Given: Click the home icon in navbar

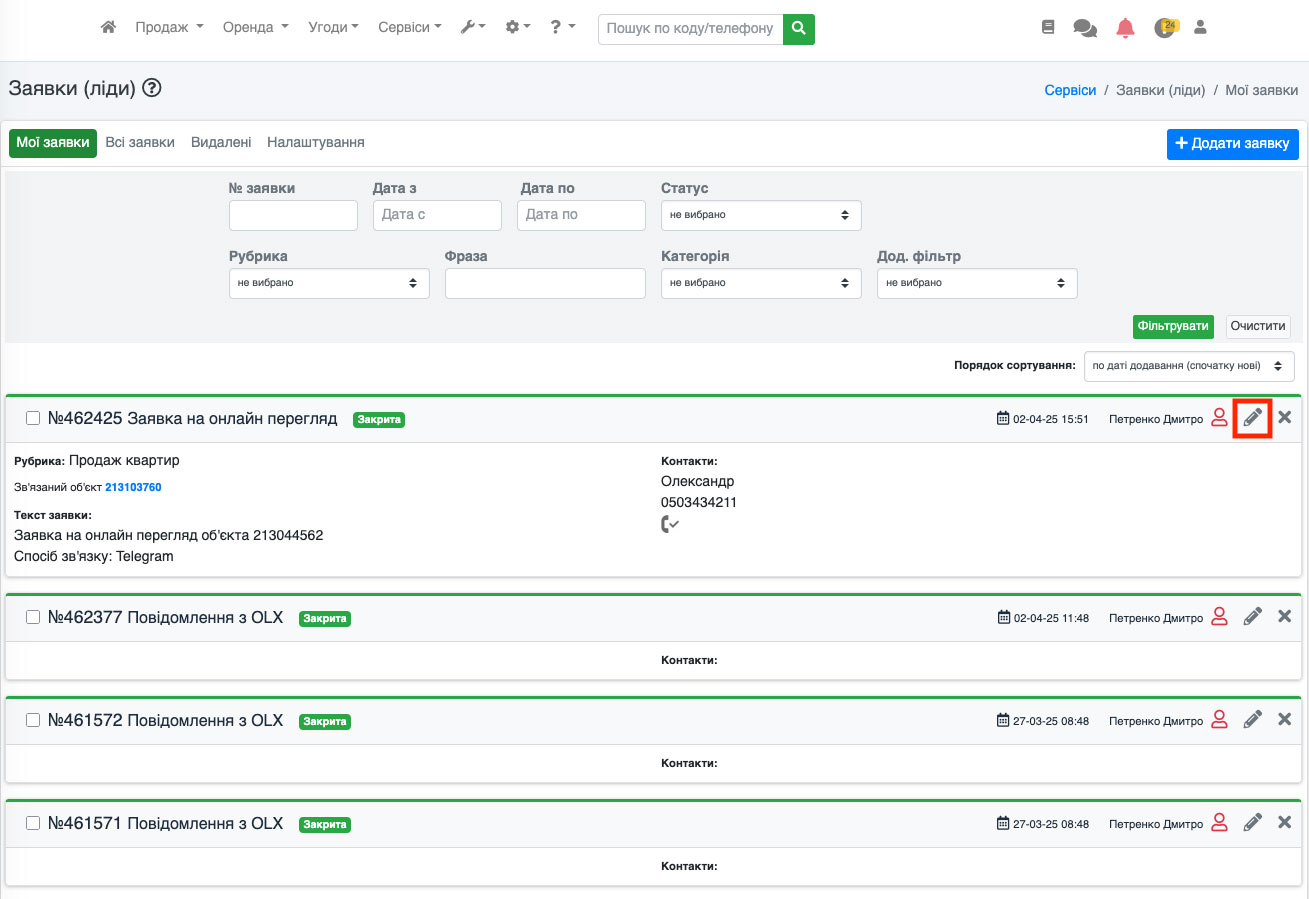Looking at the screenshot, I should coord(109,28).
